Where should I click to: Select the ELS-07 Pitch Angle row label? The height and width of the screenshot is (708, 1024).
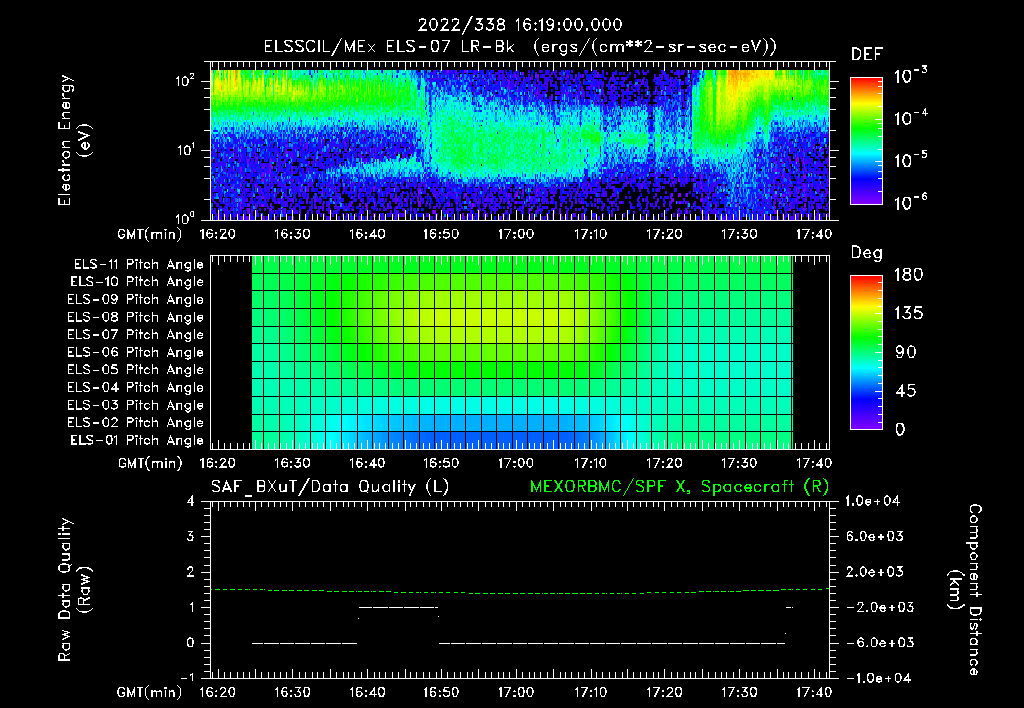click(136, 335)
